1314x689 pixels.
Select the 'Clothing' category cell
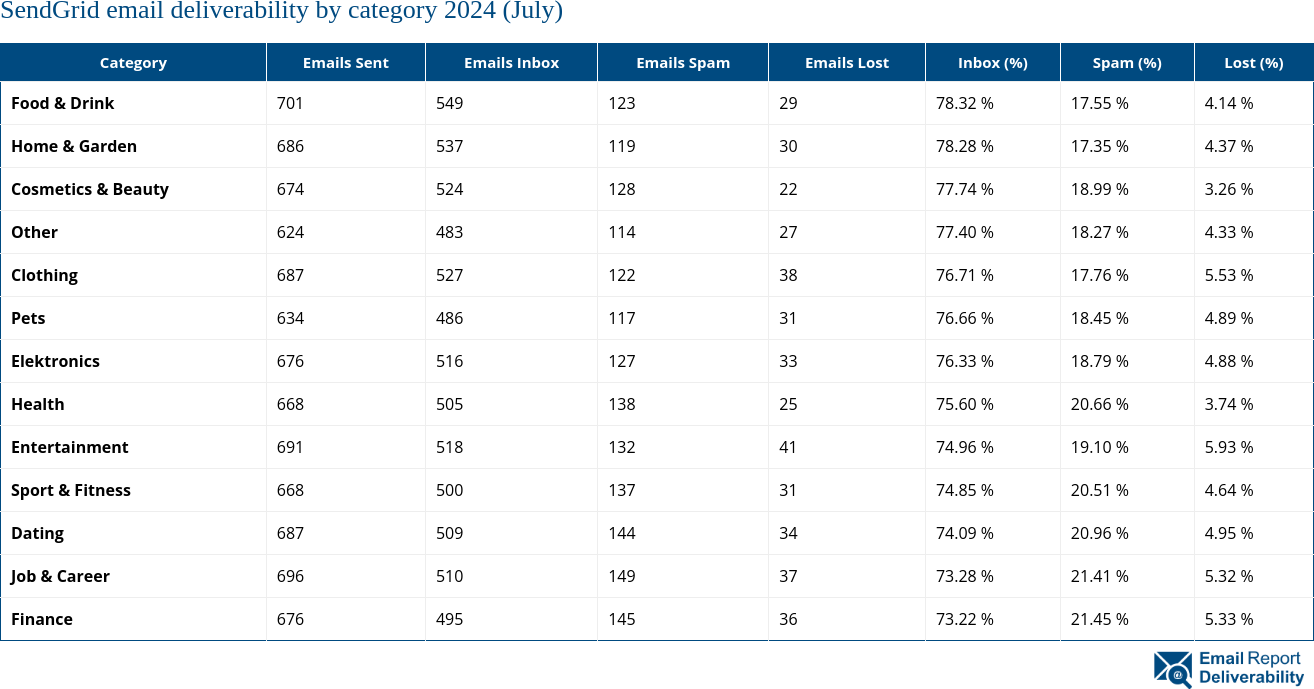click(134, 275)
